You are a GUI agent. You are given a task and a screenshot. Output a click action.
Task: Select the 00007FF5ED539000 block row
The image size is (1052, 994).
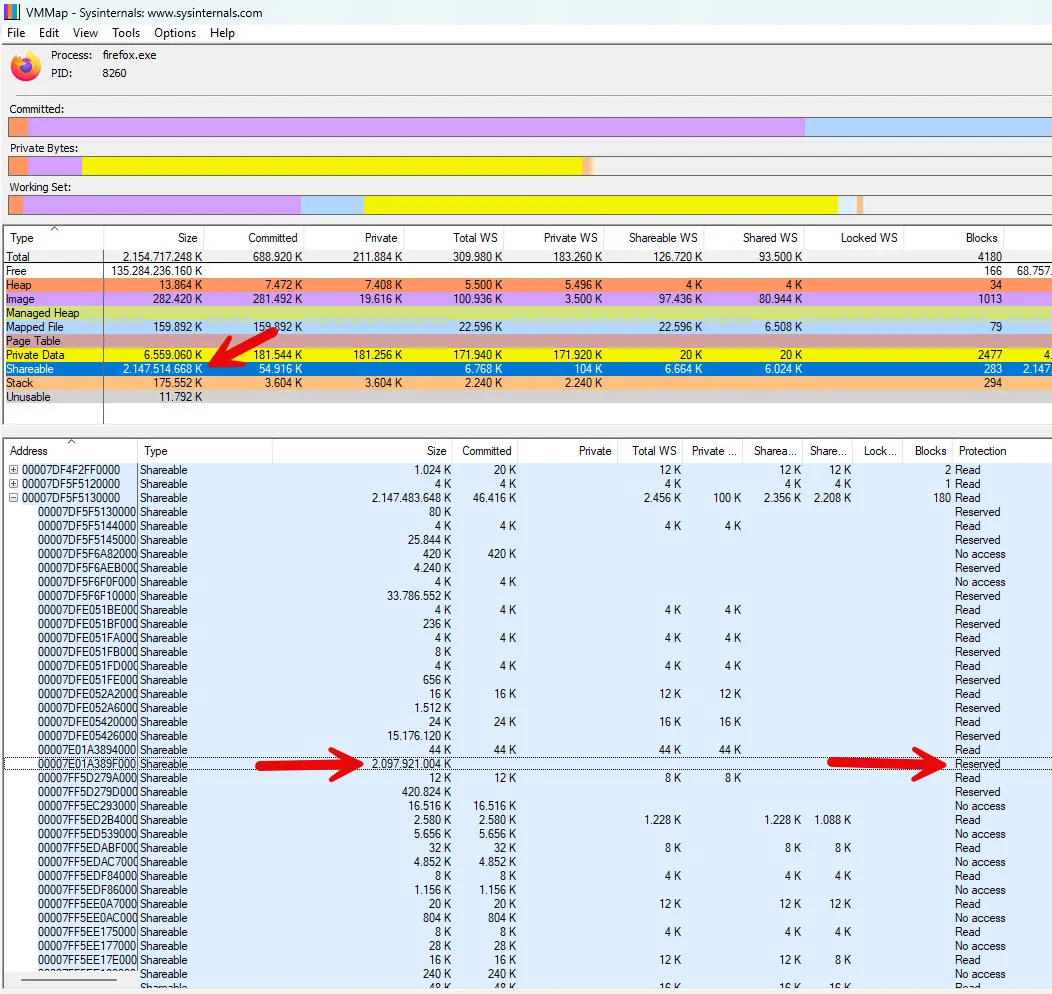coord(528,834)
